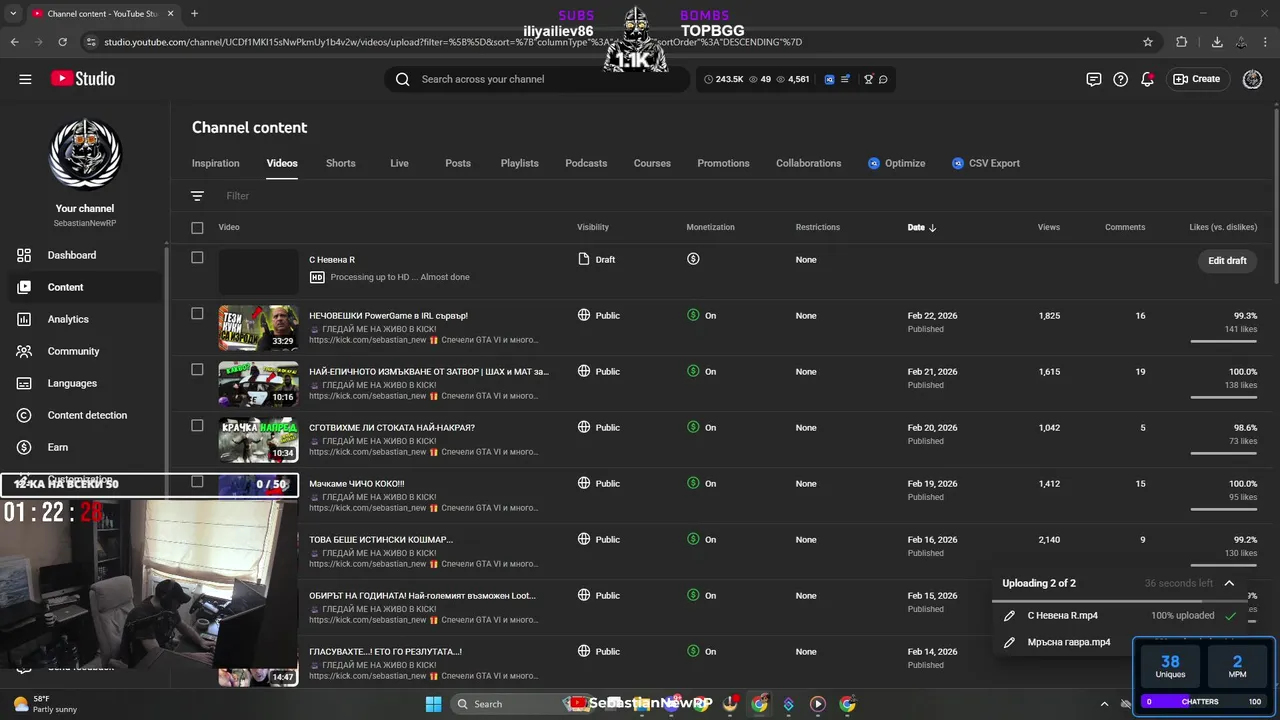The height and width of the screenshot is (720, 1280).
Task: Click the Create button
Action: [x=1197, y=79]
